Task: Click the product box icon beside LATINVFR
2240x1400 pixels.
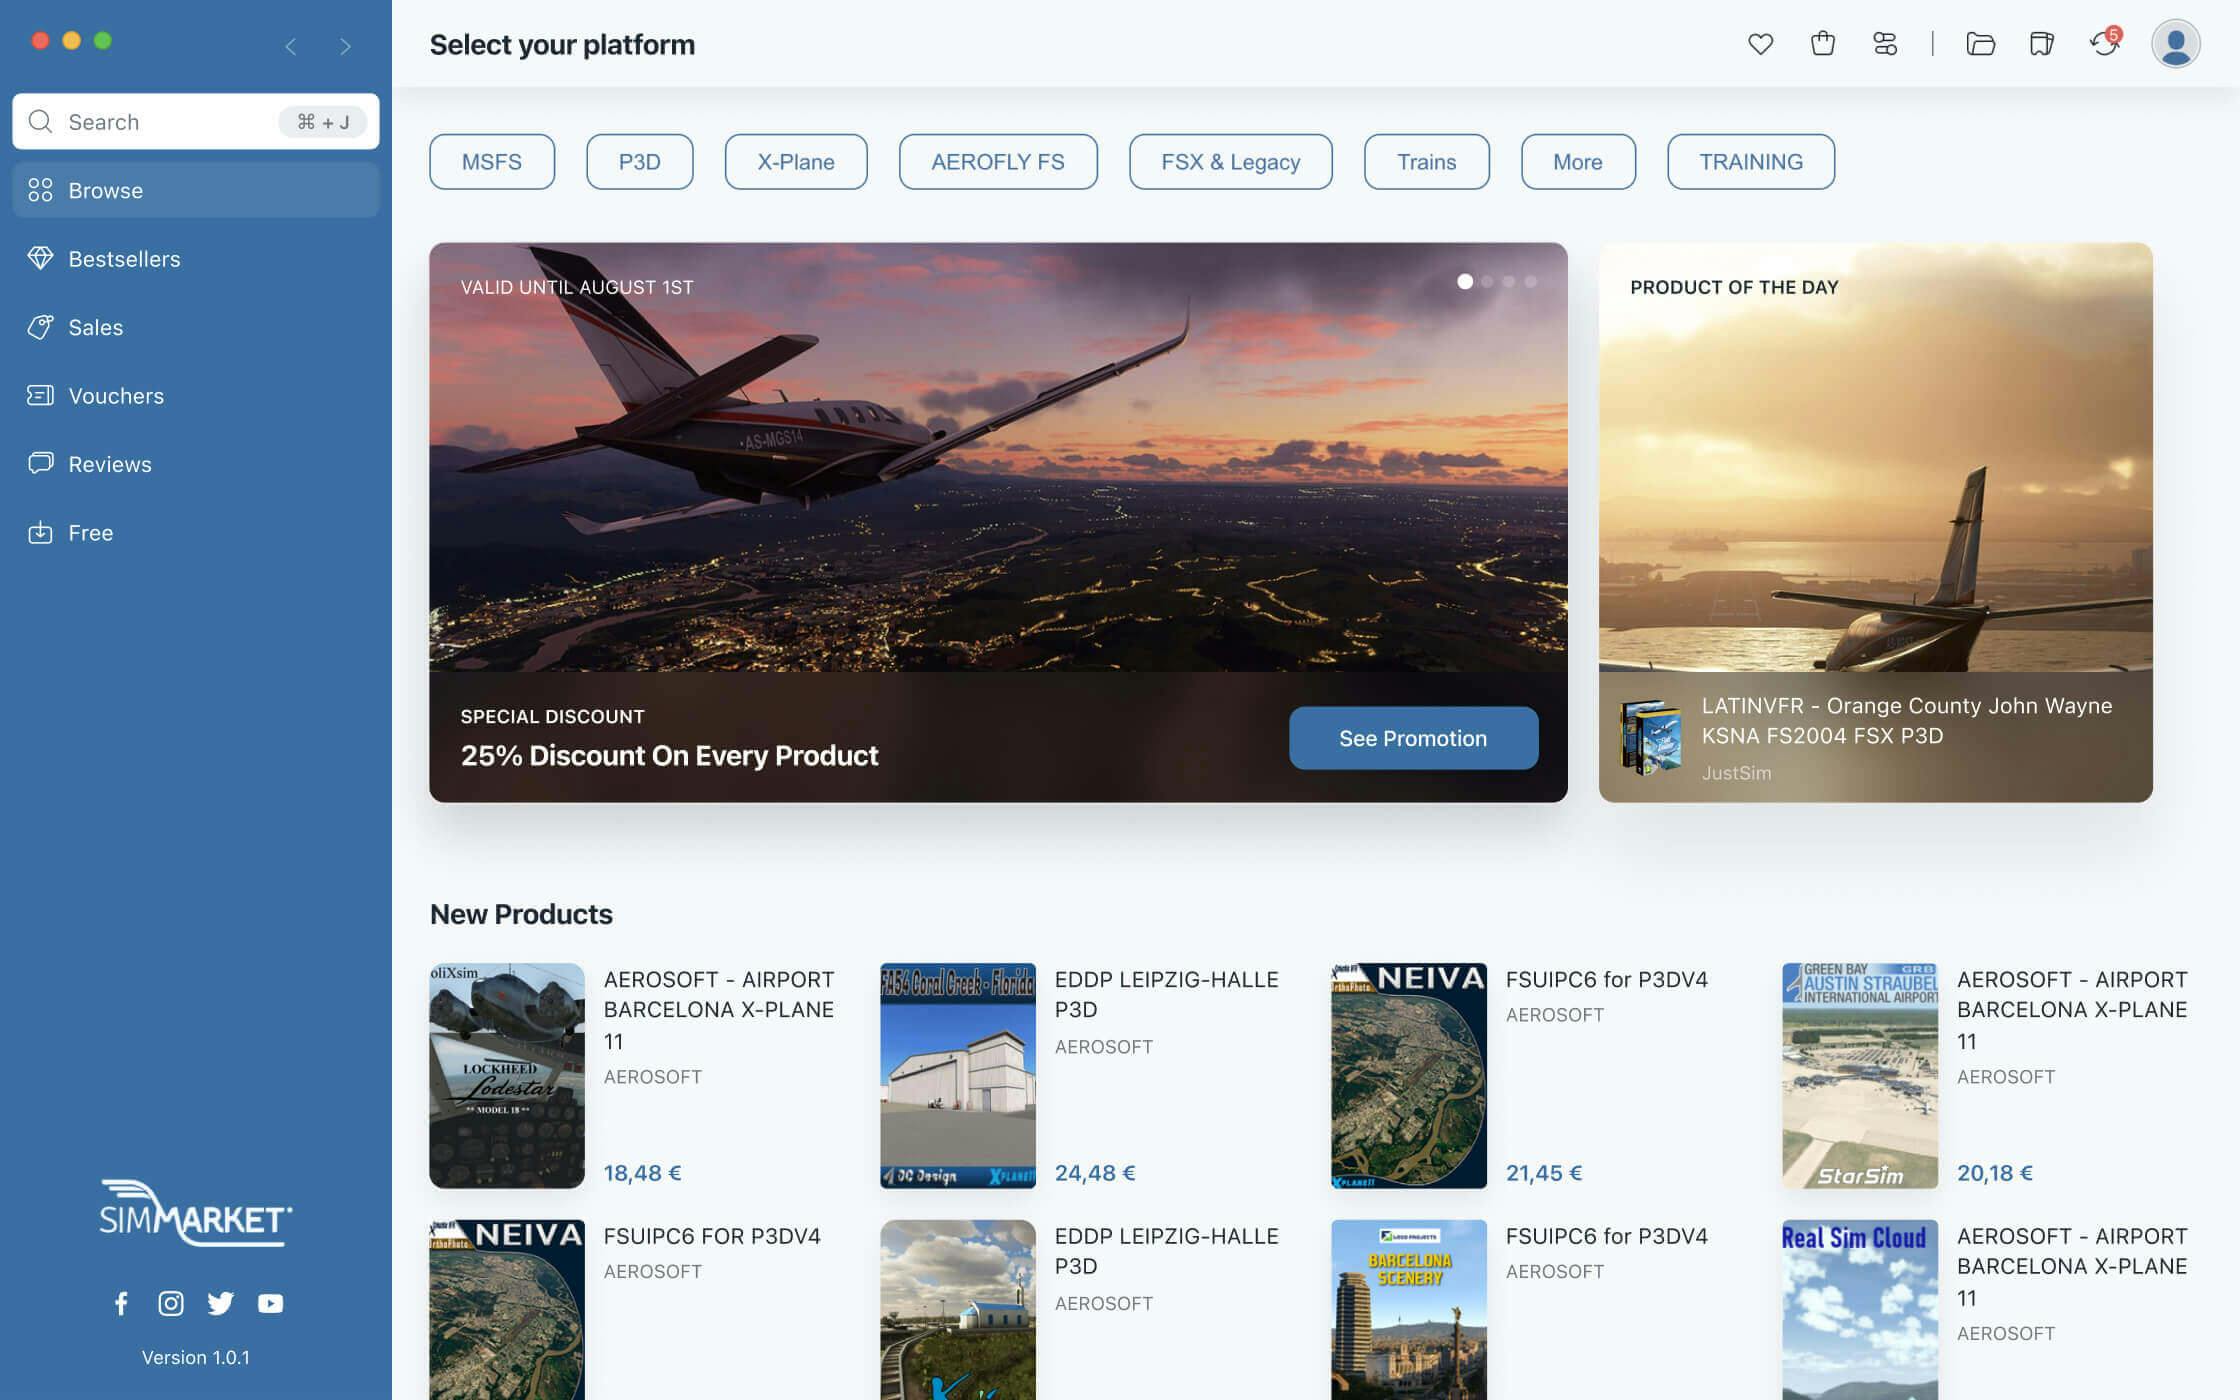Action: tap(1650, 737)
